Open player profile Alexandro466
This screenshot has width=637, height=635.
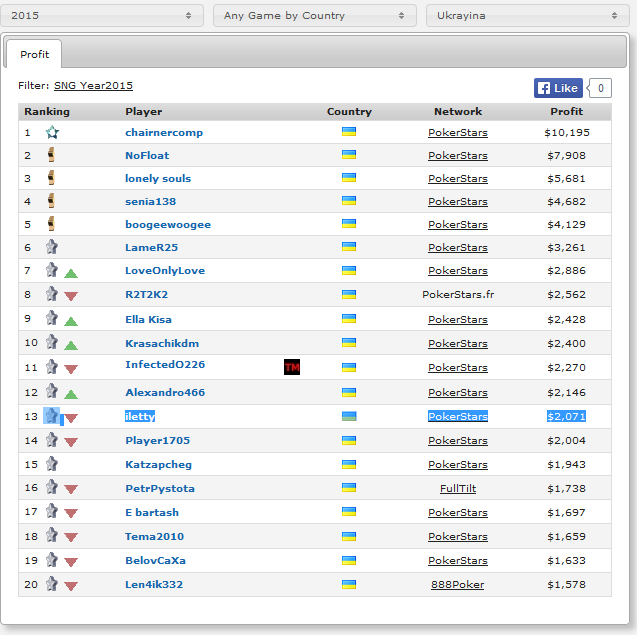coord(165,392)
